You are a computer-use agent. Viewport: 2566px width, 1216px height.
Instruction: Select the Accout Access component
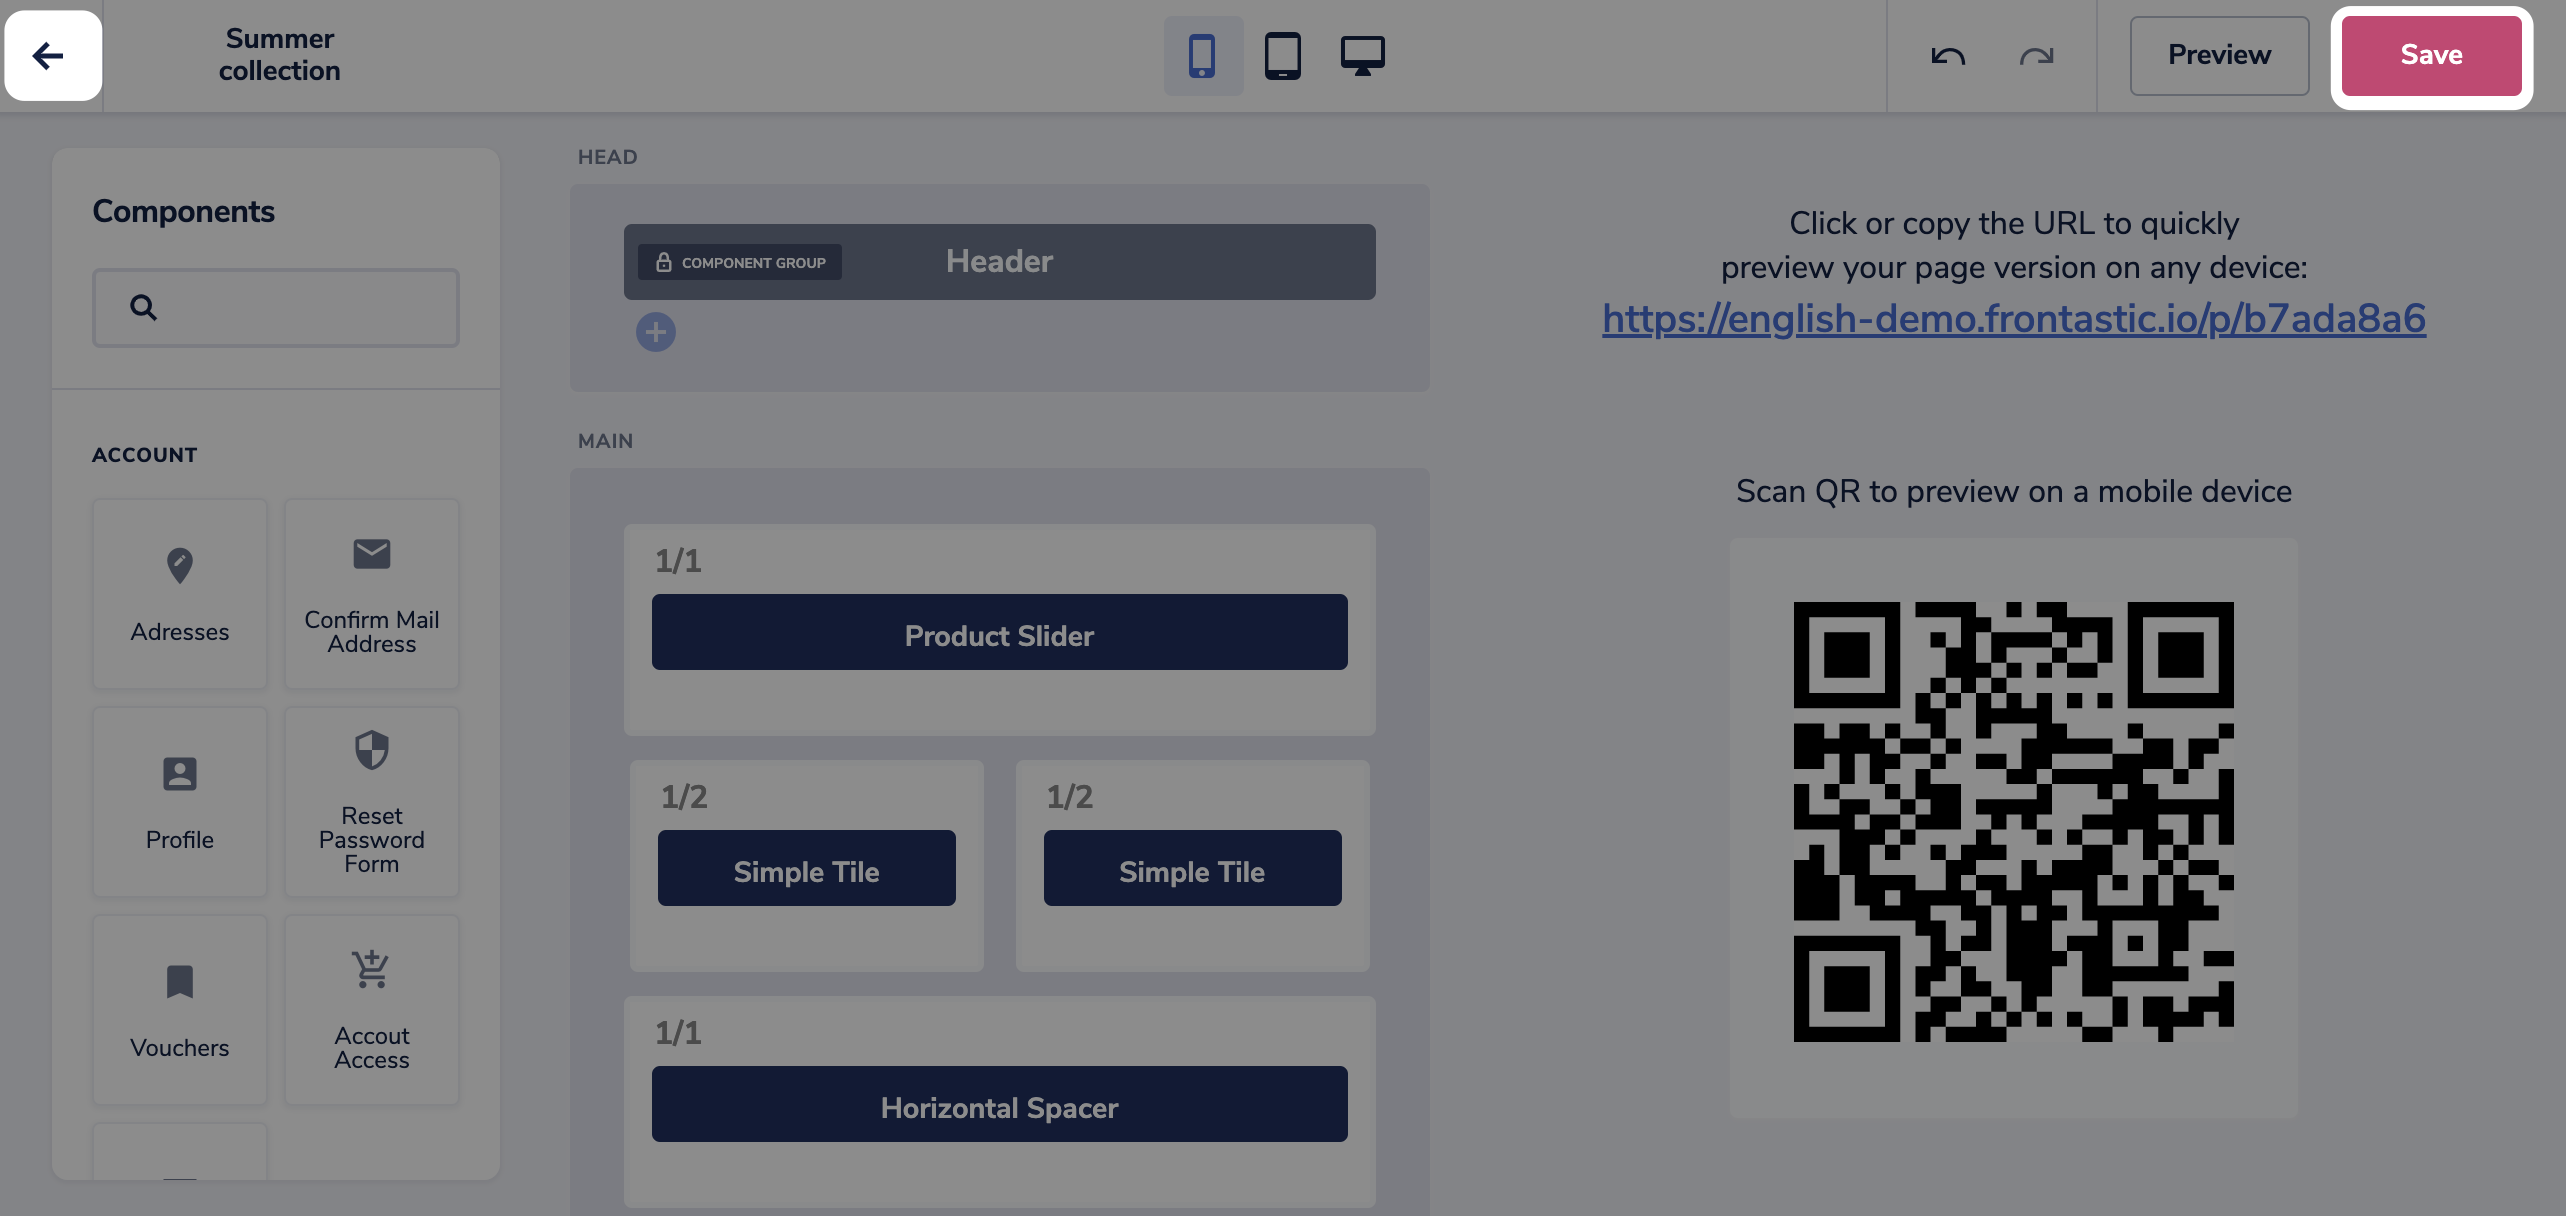click(372, 1010)
